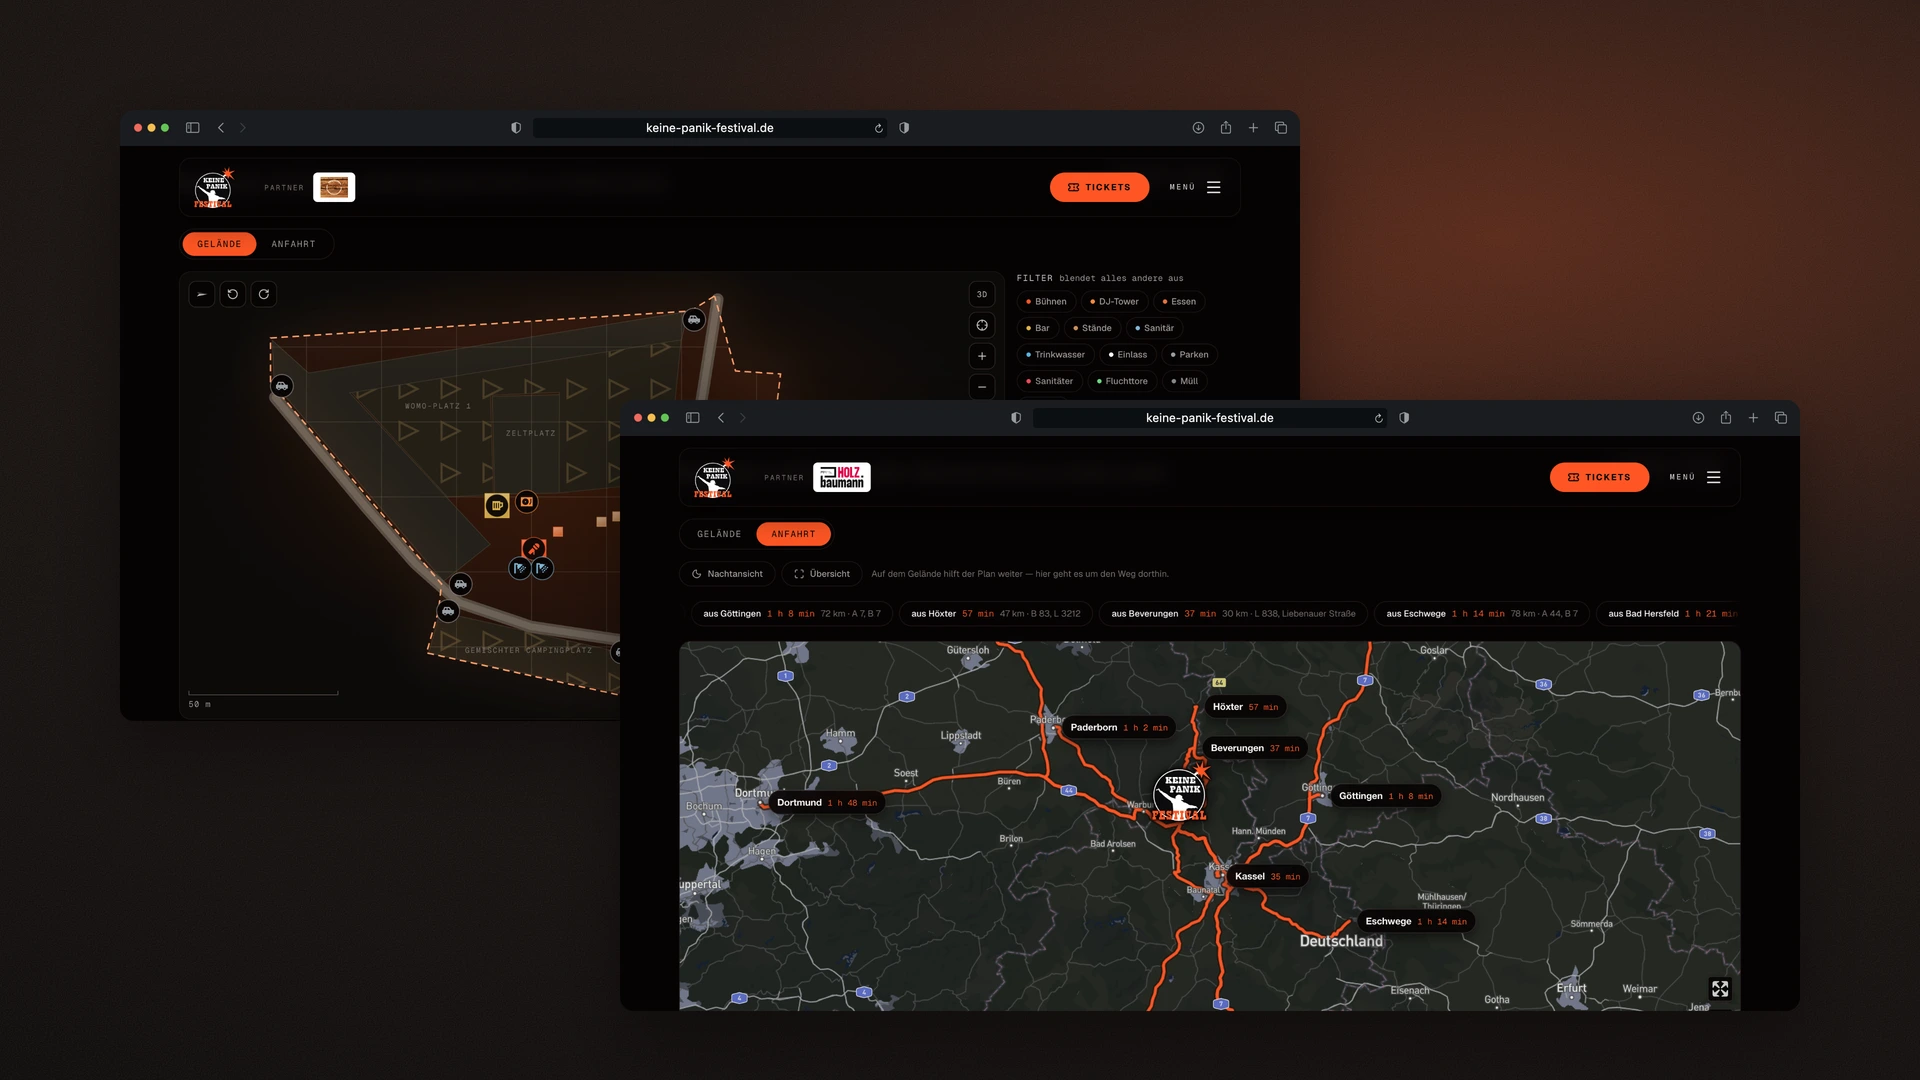
Task: Toggle Nachtansicht night view
Action: pos(727,574)
